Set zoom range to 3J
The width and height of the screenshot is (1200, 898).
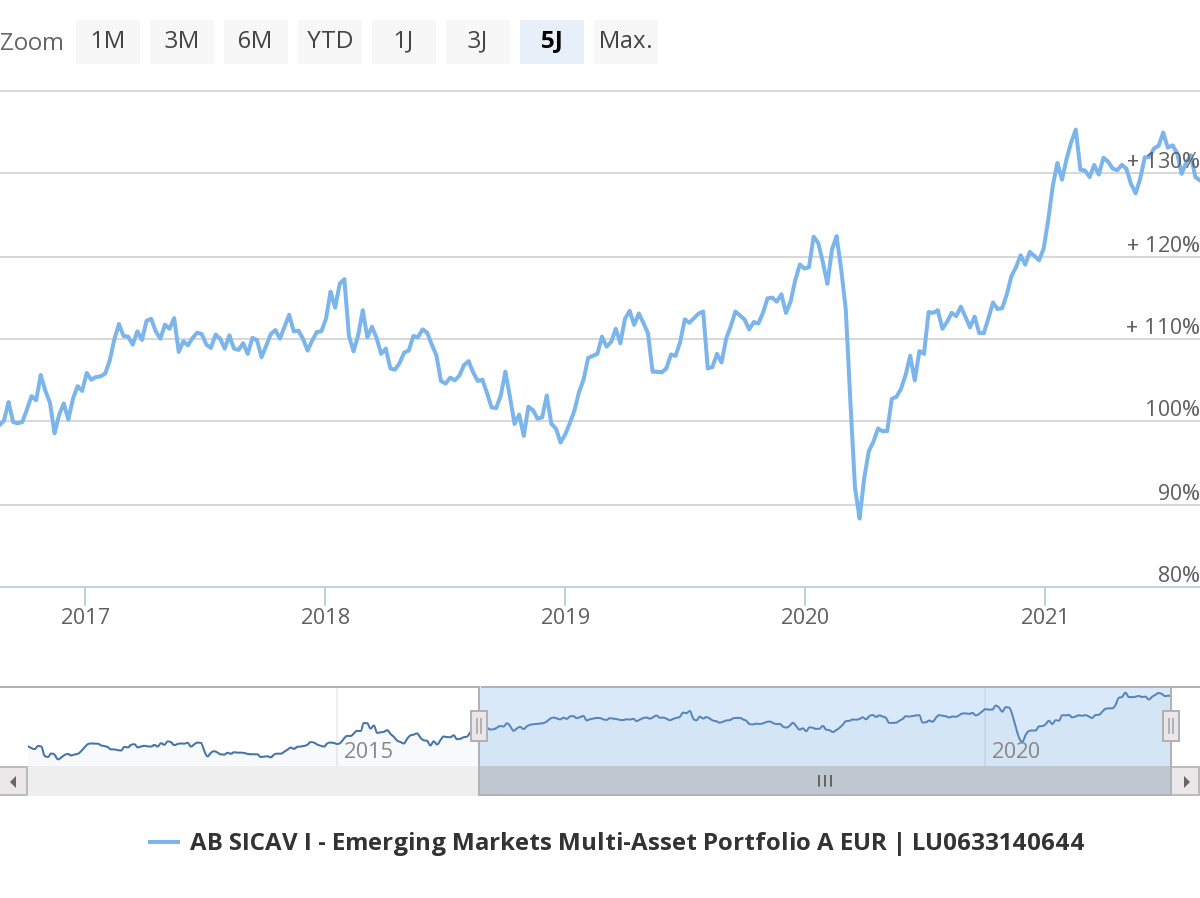click(478, 41)
